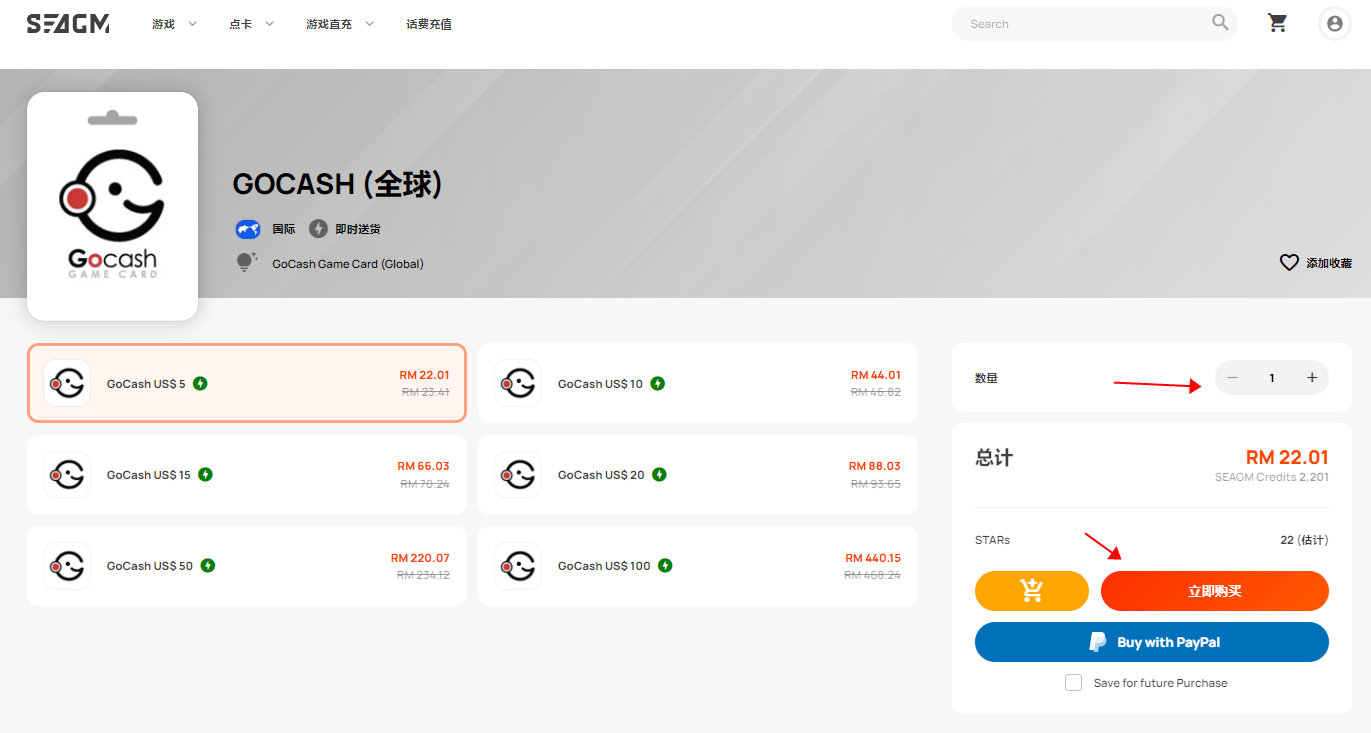
Task: Click the lightbulb description icon
Action: click(x=245, y=263)
